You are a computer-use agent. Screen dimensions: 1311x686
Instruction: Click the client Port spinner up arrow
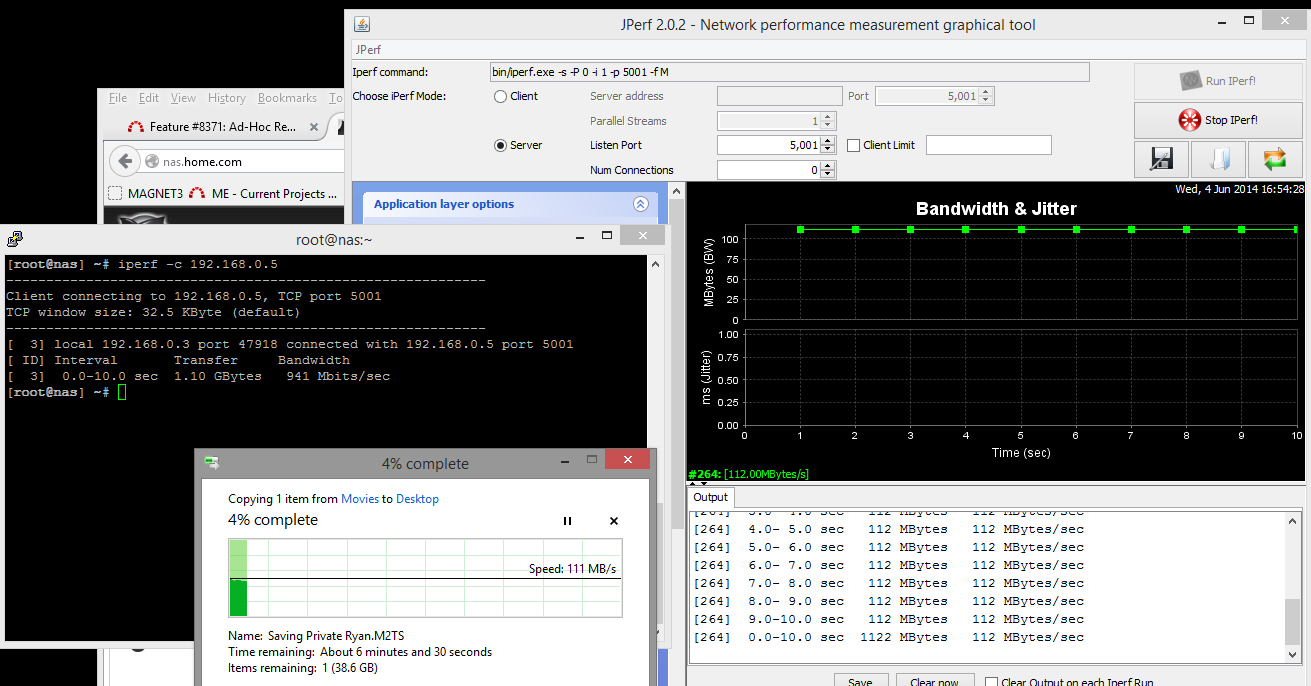(986, 92)
